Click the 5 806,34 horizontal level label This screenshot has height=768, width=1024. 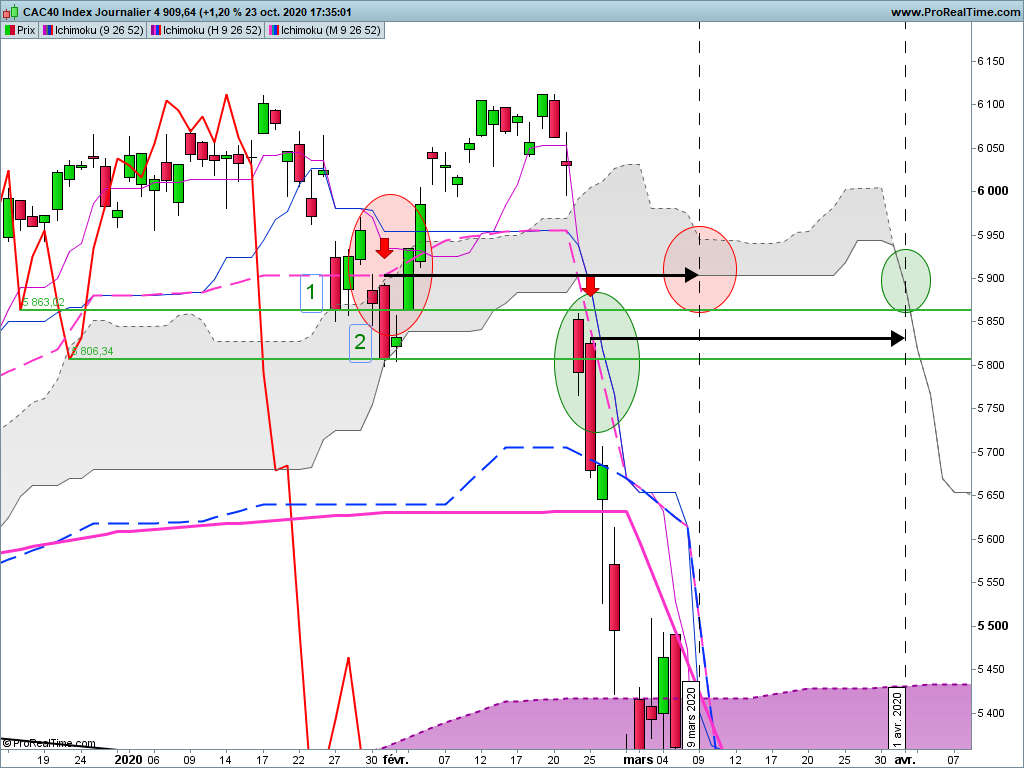(x=92, y=351)
